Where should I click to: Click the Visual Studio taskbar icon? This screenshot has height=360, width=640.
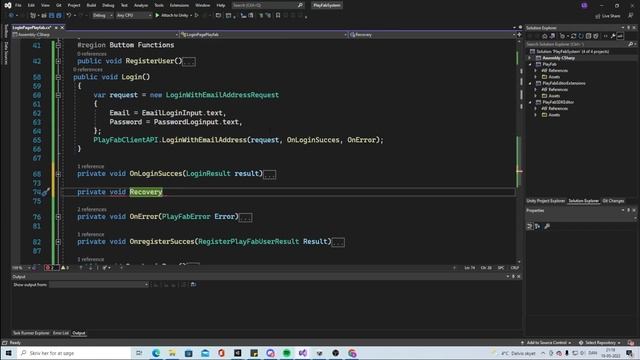[x=303, y=353]
